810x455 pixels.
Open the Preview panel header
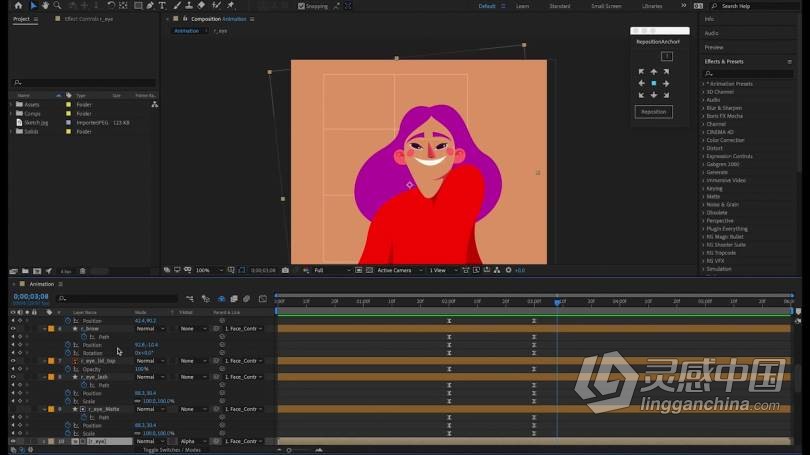tap(713, 47)
